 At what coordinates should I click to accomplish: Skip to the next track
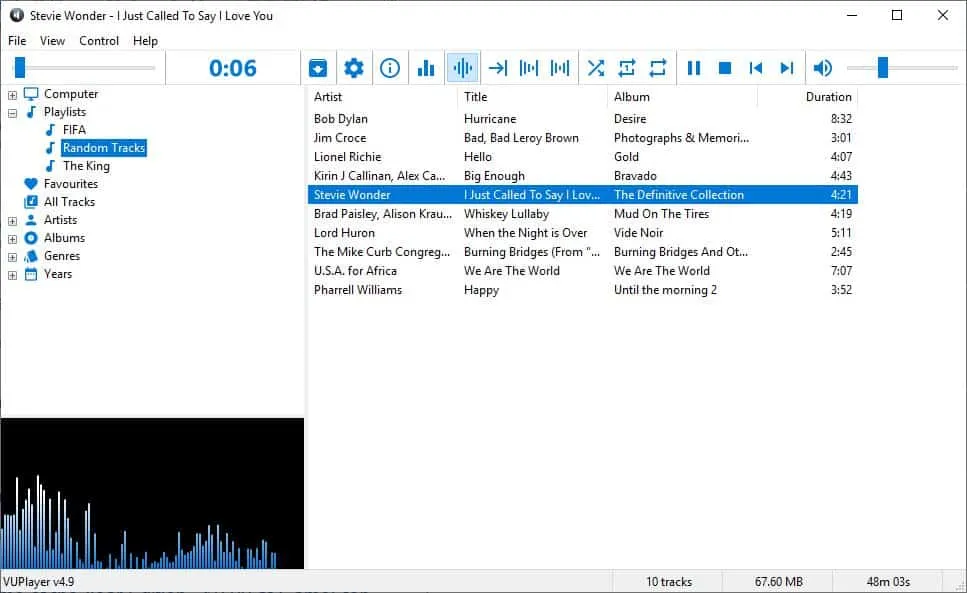coord(787,68)
